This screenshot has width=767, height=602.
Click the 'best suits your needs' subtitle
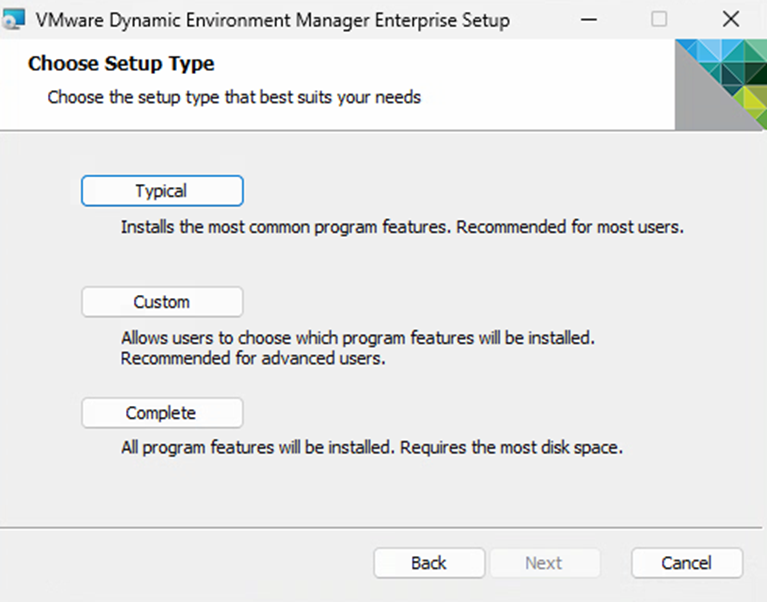tap(234, 98)
